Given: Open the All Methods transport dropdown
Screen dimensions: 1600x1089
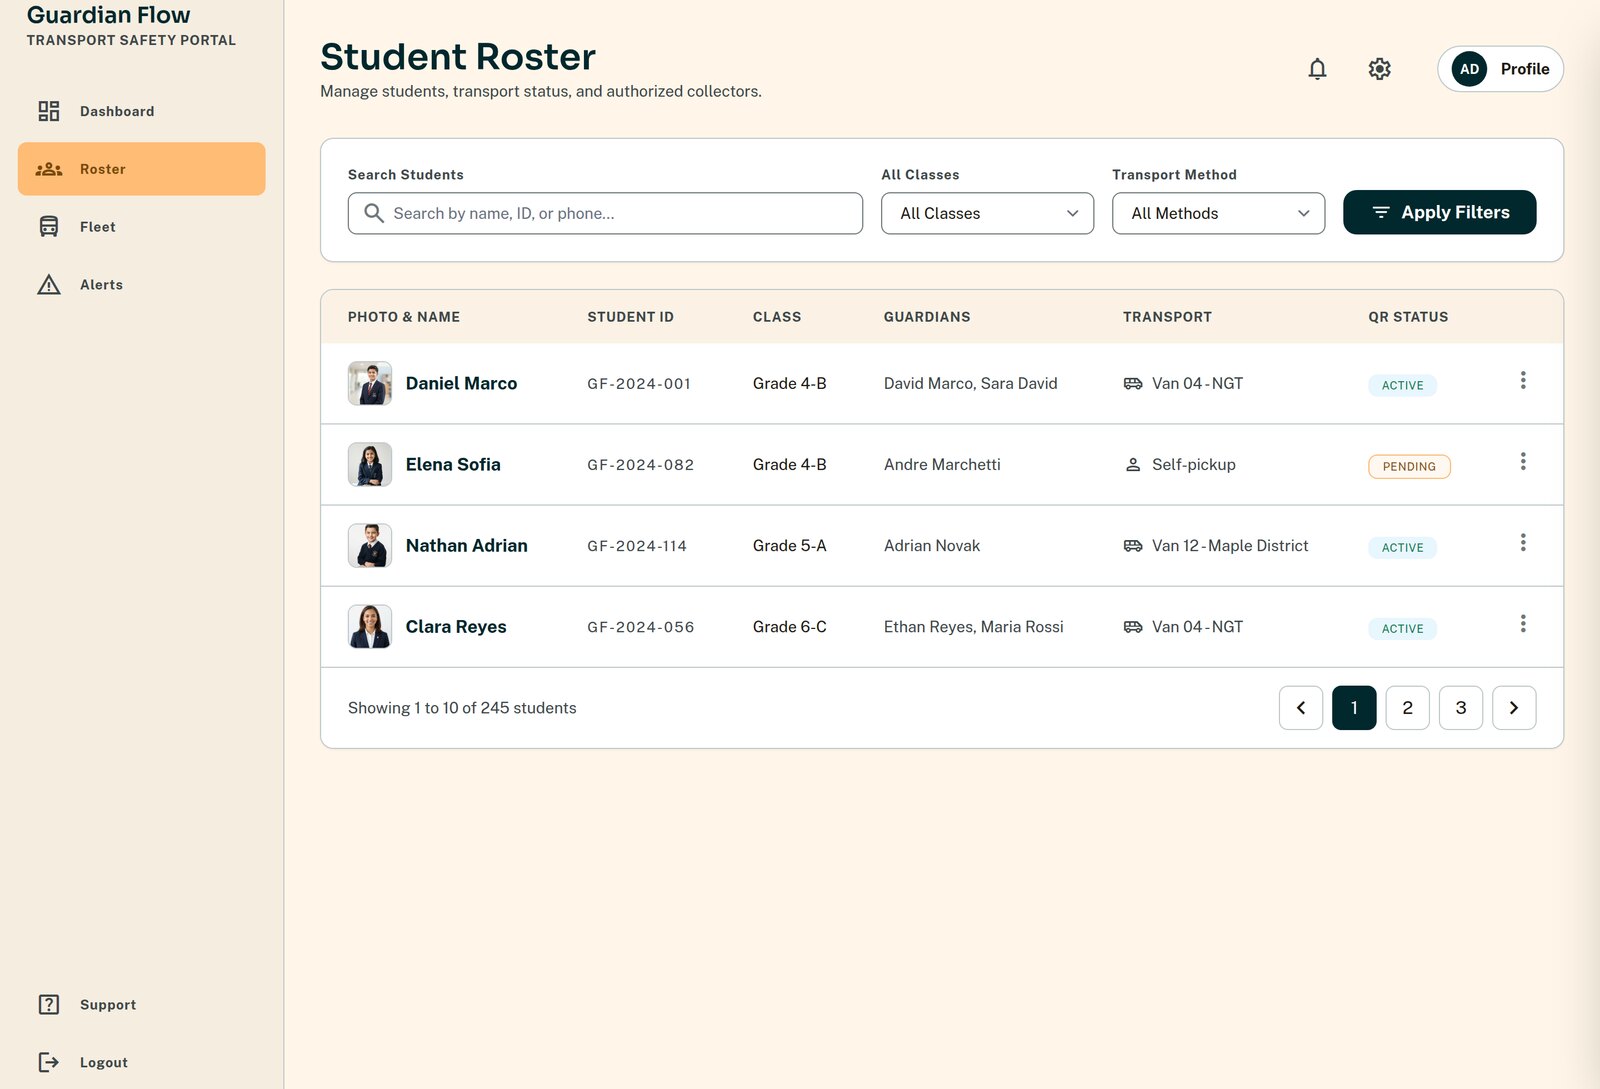Looking at the screenshot, I should pyautogui.click(x=1218, y=213).
